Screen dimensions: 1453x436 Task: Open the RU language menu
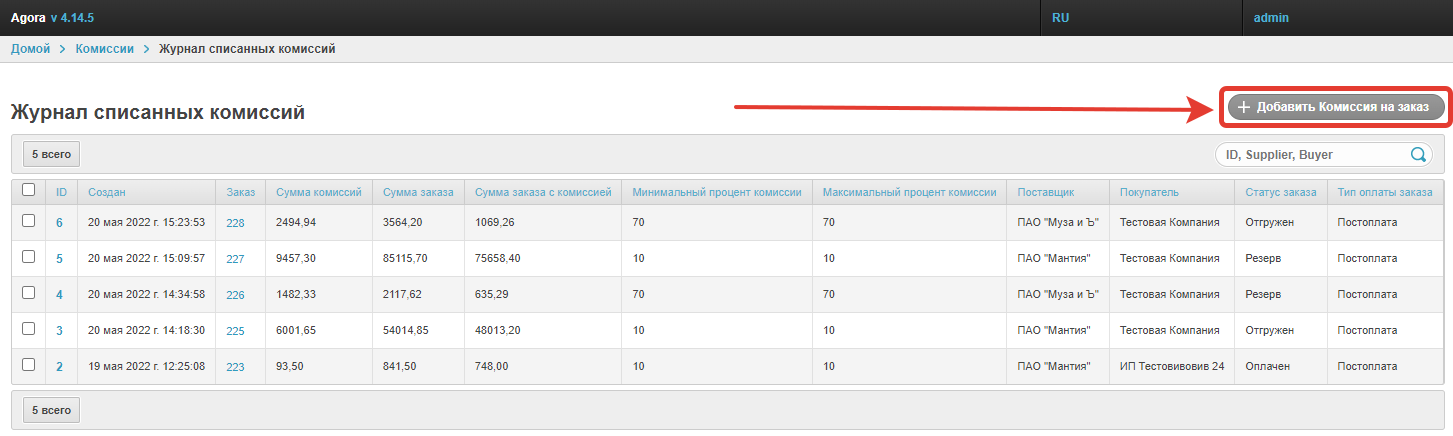pos(1061,18)
